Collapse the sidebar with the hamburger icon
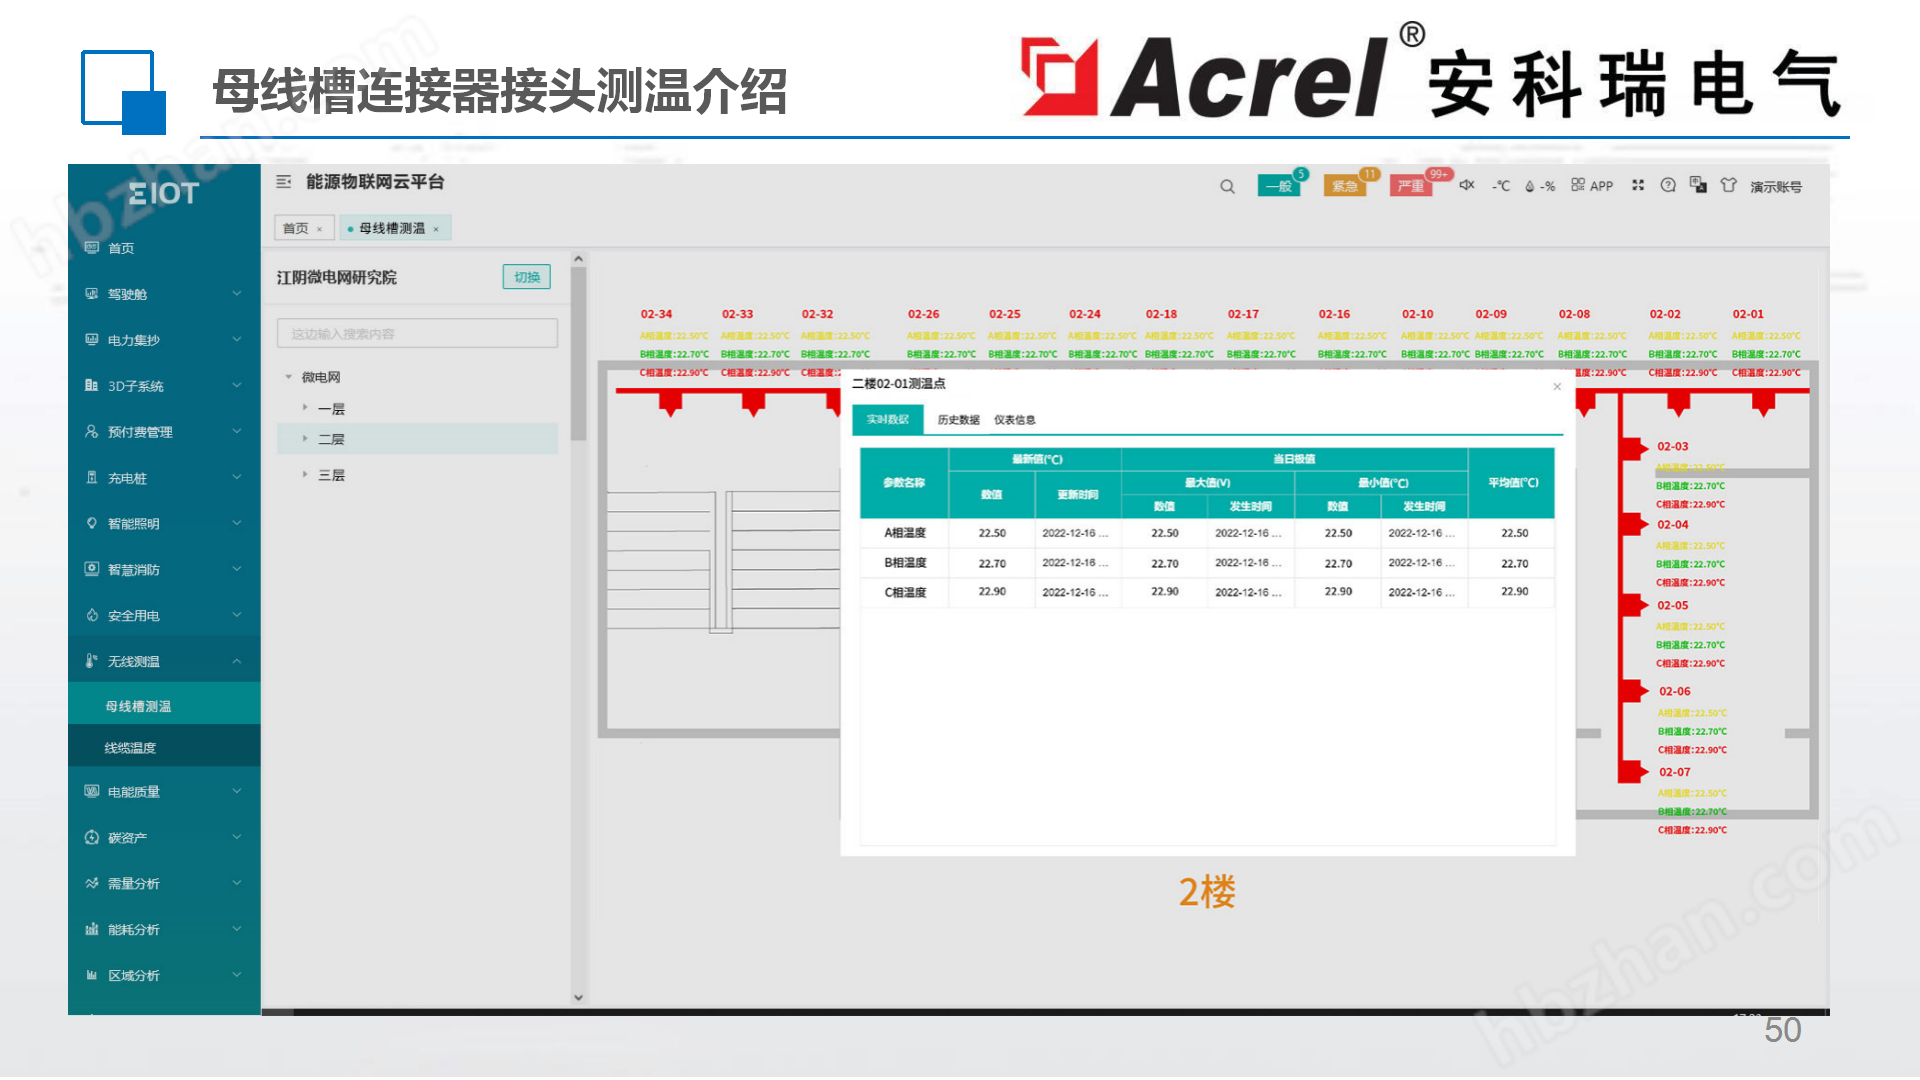 coord(284,182)
